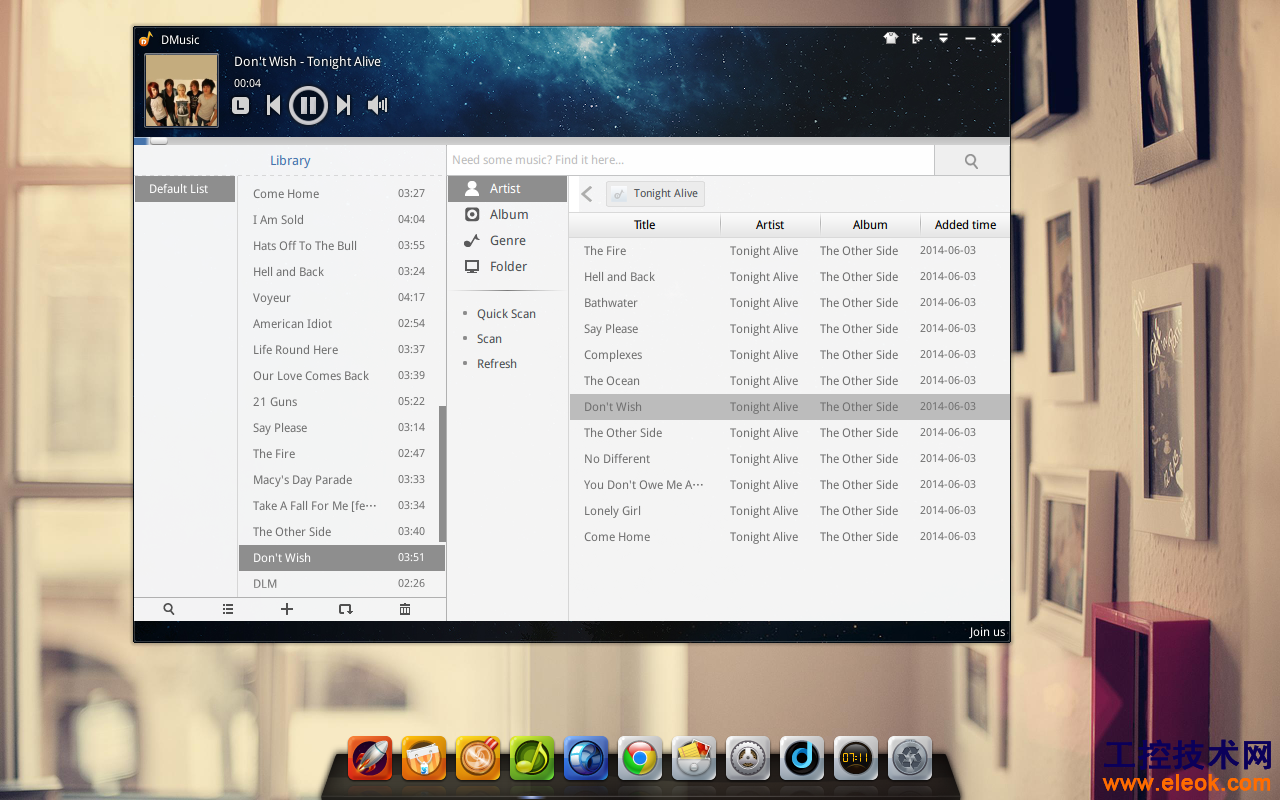
Task: Sort by Title column header
Action: click(x=645, y=225)
